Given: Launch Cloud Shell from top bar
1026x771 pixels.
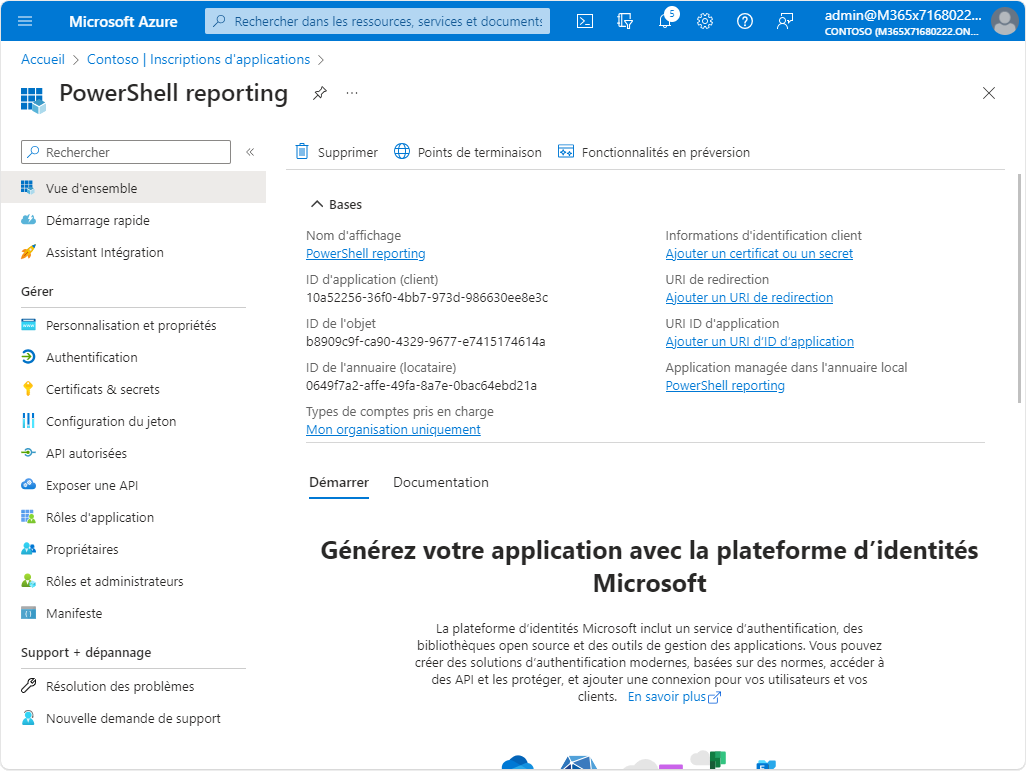Looking at the screenshot, I should [x=585, y=22].
